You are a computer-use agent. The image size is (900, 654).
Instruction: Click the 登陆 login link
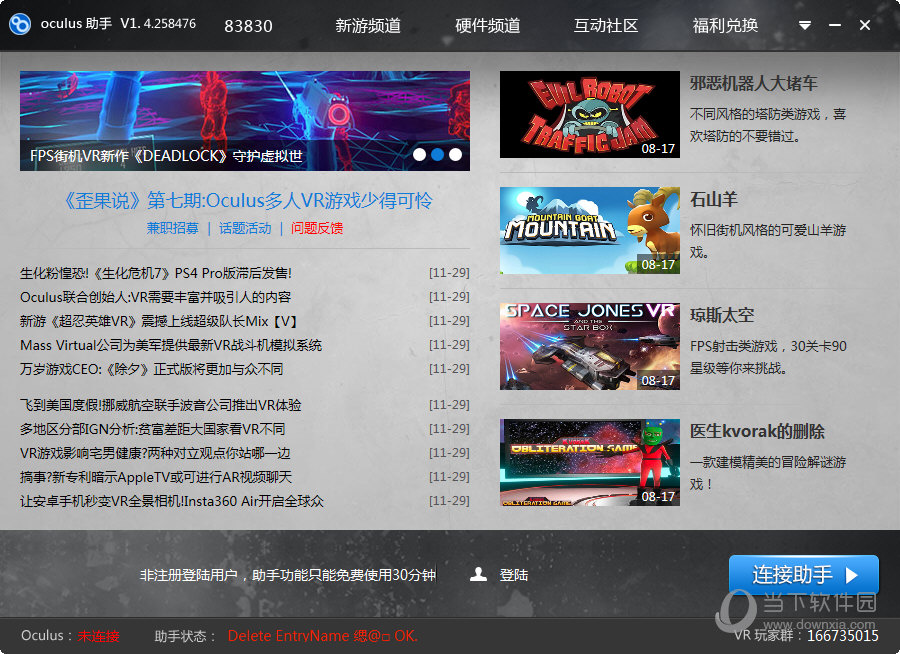click(x=514, y=575)
